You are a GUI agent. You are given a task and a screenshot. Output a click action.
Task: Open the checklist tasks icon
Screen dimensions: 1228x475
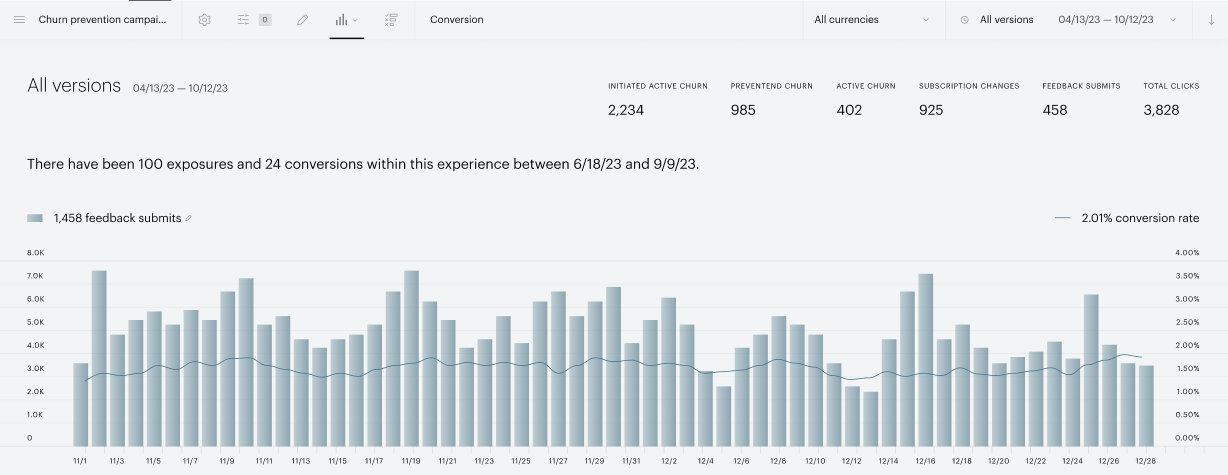tap(391, 20)
